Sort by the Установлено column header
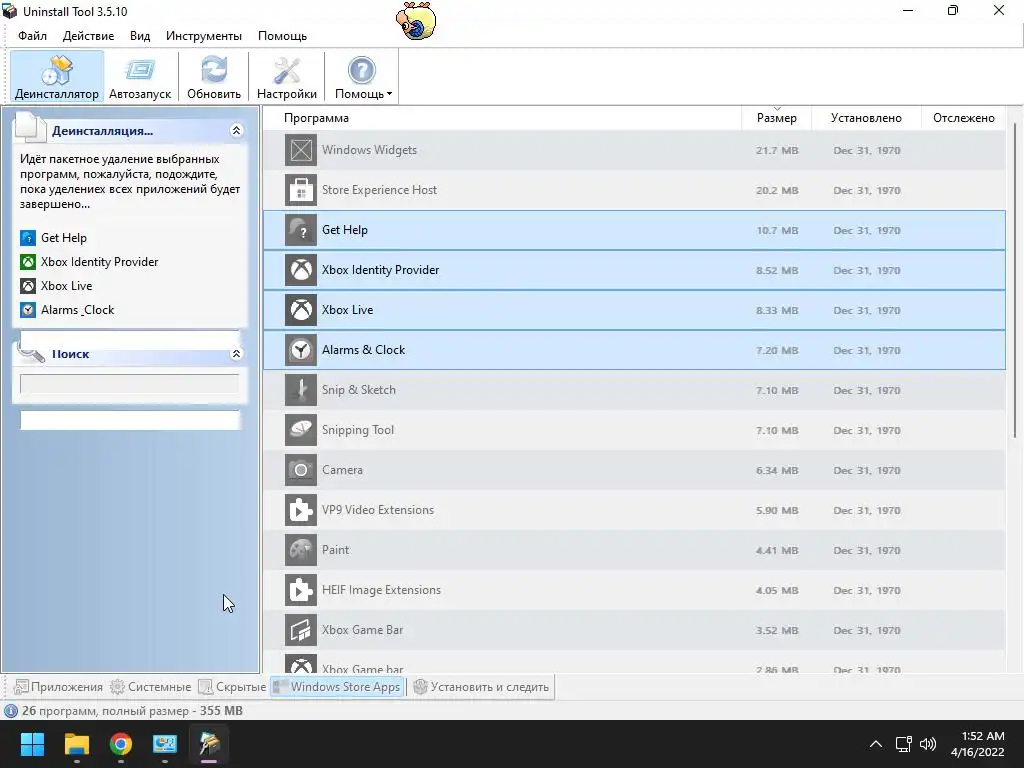 point(866,118)
